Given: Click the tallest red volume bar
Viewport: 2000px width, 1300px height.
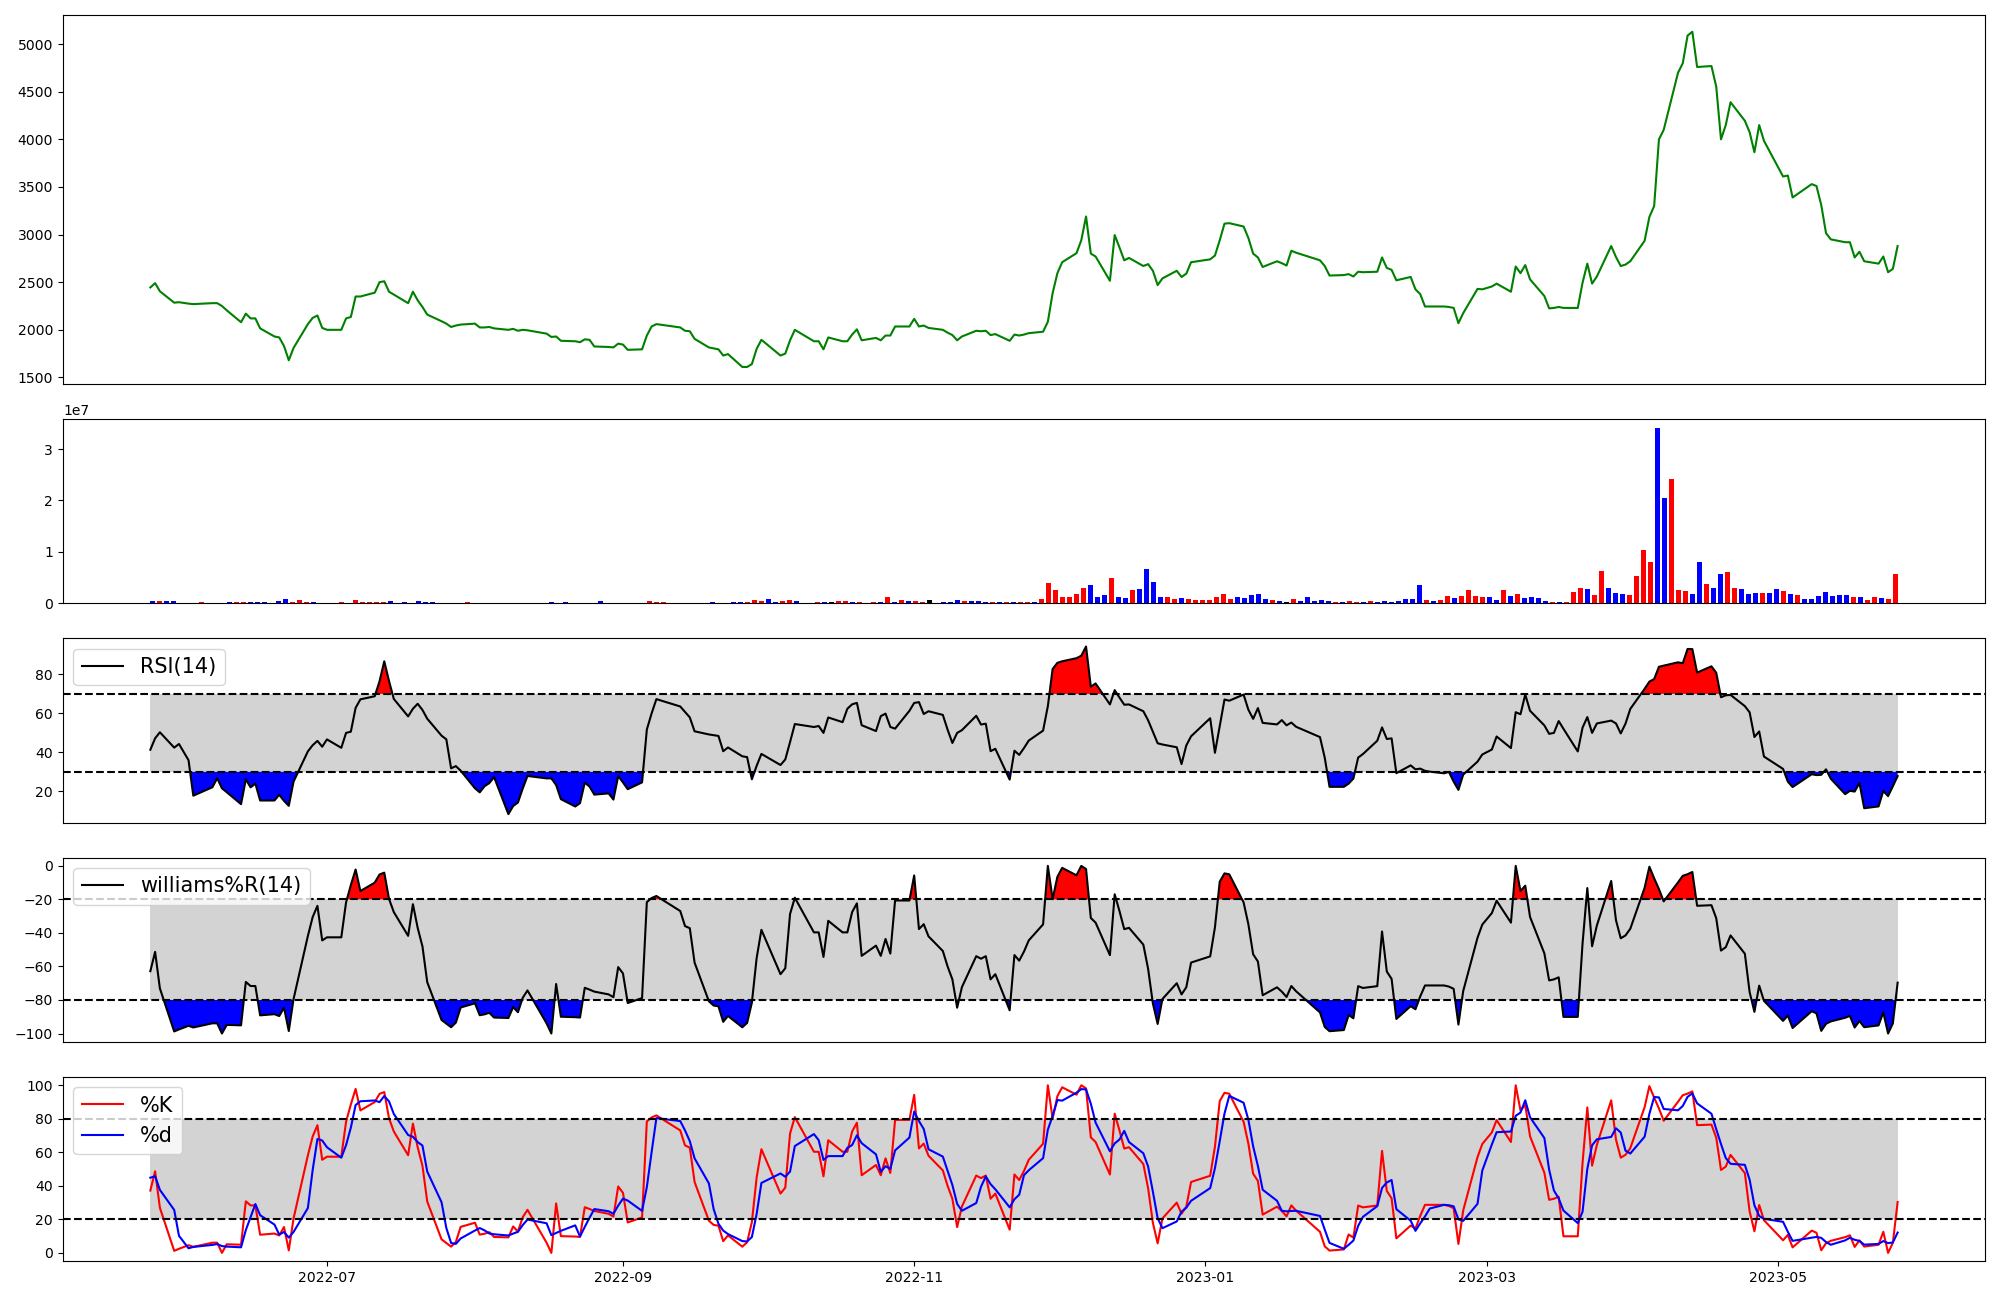Looking at the screenshot, I should [x=1671, y=540].
